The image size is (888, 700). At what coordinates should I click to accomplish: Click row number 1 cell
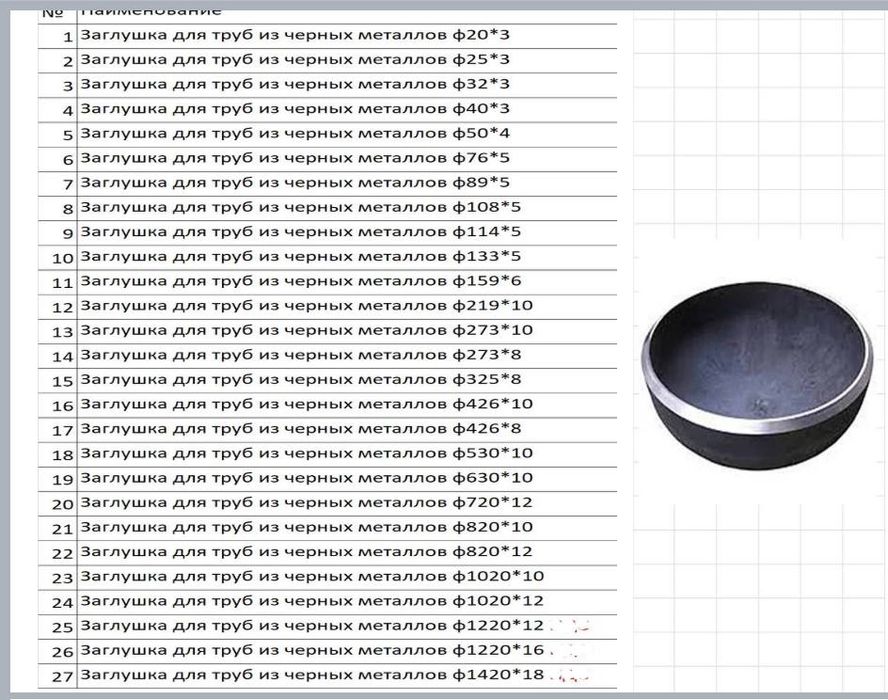pyautogui.click(x=58, y=36)
